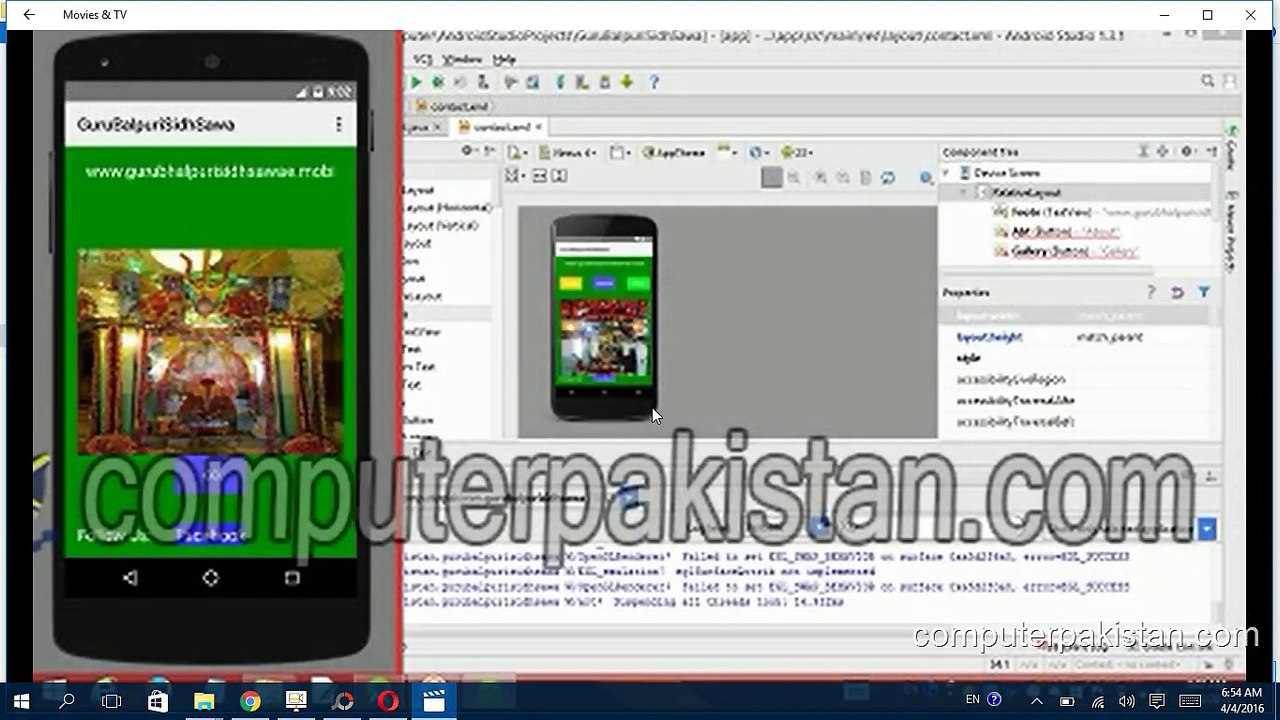Open File Explorer from taskbar
This screenshot has height=720, width=1280.
click(204, 700)
